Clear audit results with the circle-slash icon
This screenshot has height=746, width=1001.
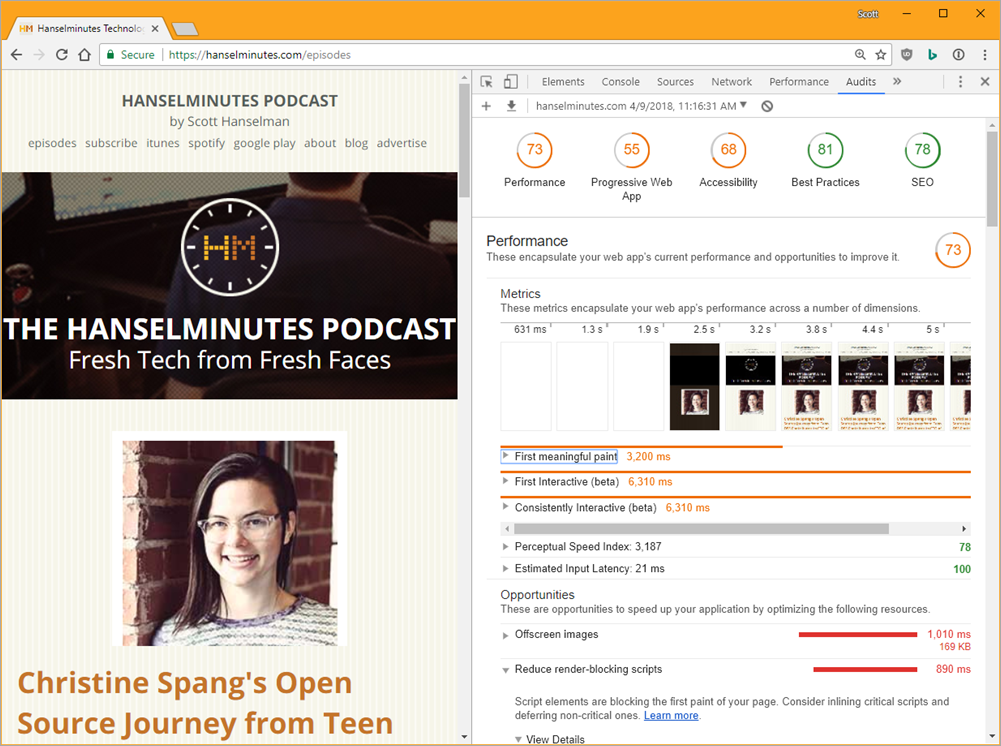pos(767,106)
